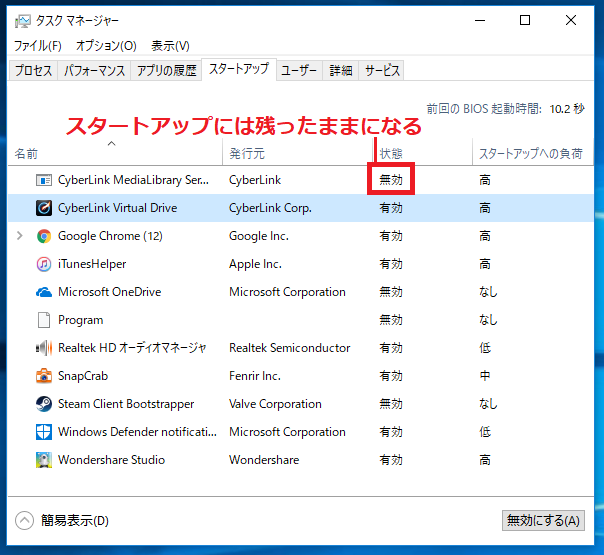This screenshot has width=604, height=555.
Task: Click 有効 status of iTunesHelper row
Action: click(x=391, y=264)
